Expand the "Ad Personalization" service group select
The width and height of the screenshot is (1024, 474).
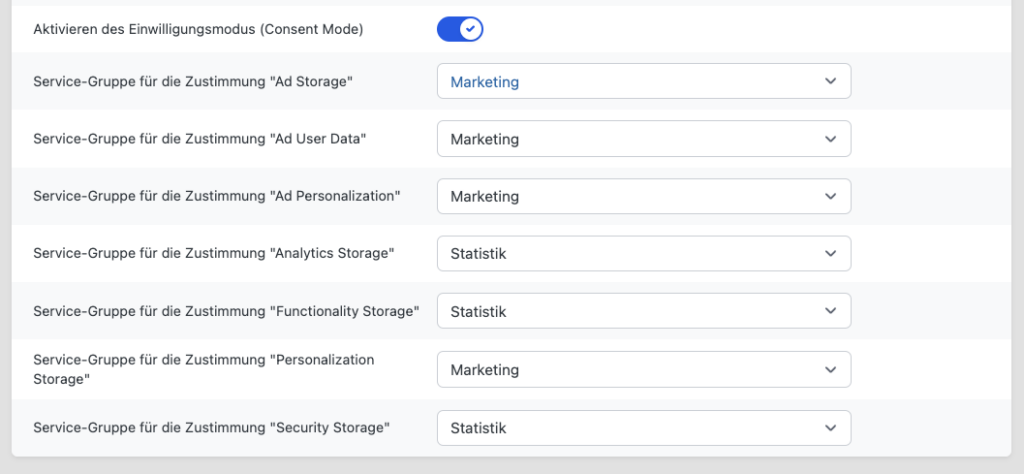click(644, 196)
